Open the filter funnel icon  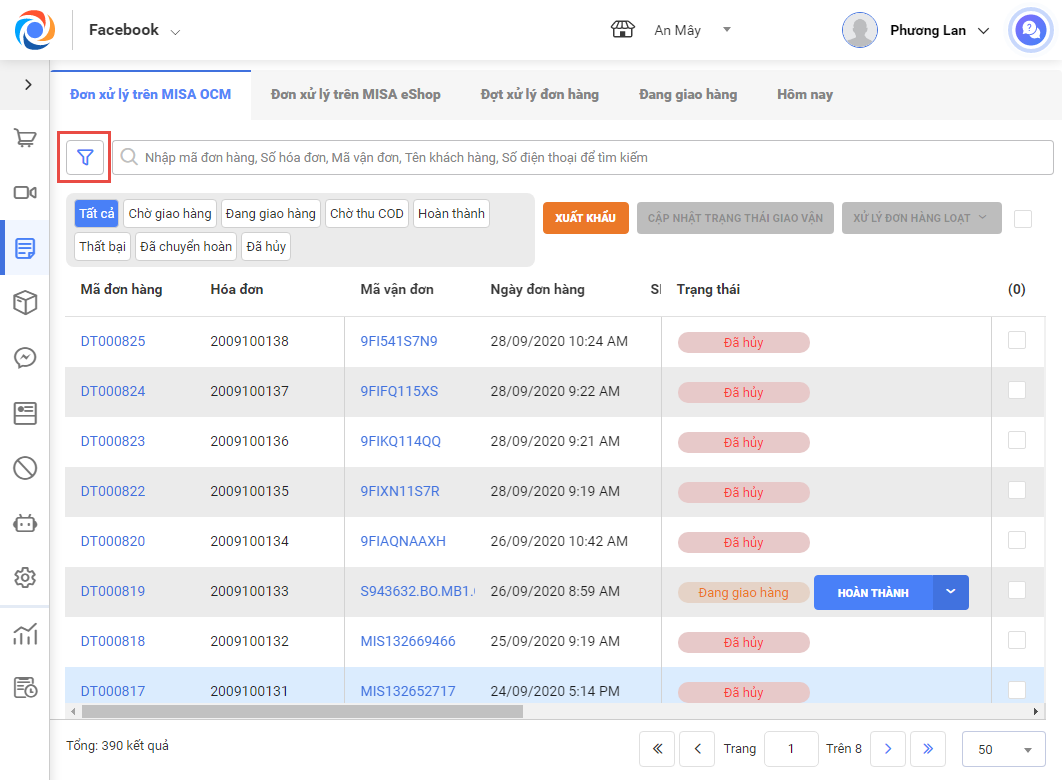(x=85, y=157)
